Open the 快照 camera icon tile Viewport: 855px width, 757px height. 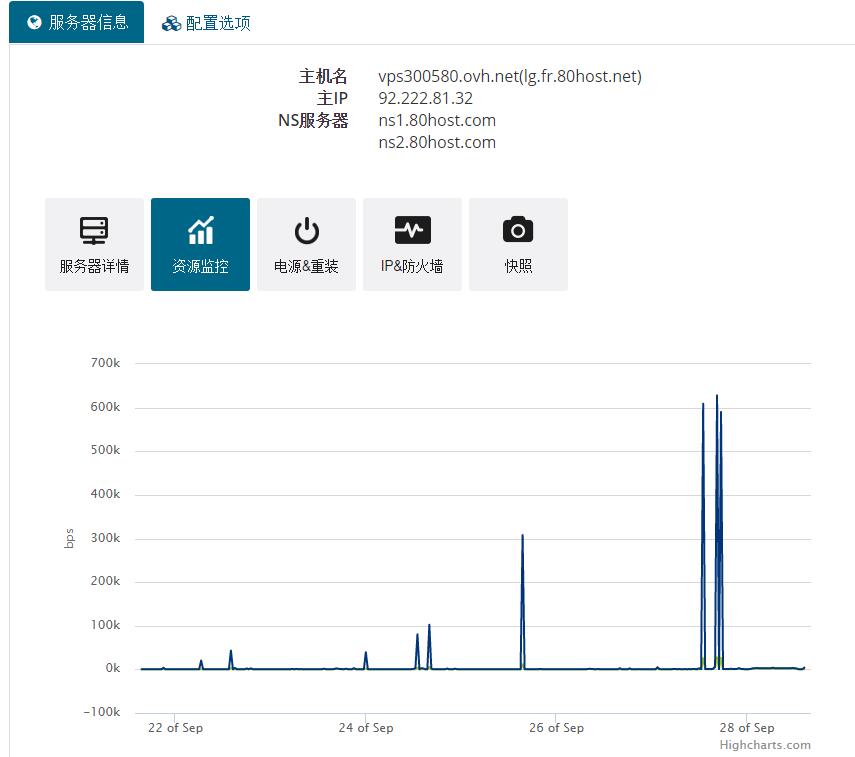[x=518, y=244]
